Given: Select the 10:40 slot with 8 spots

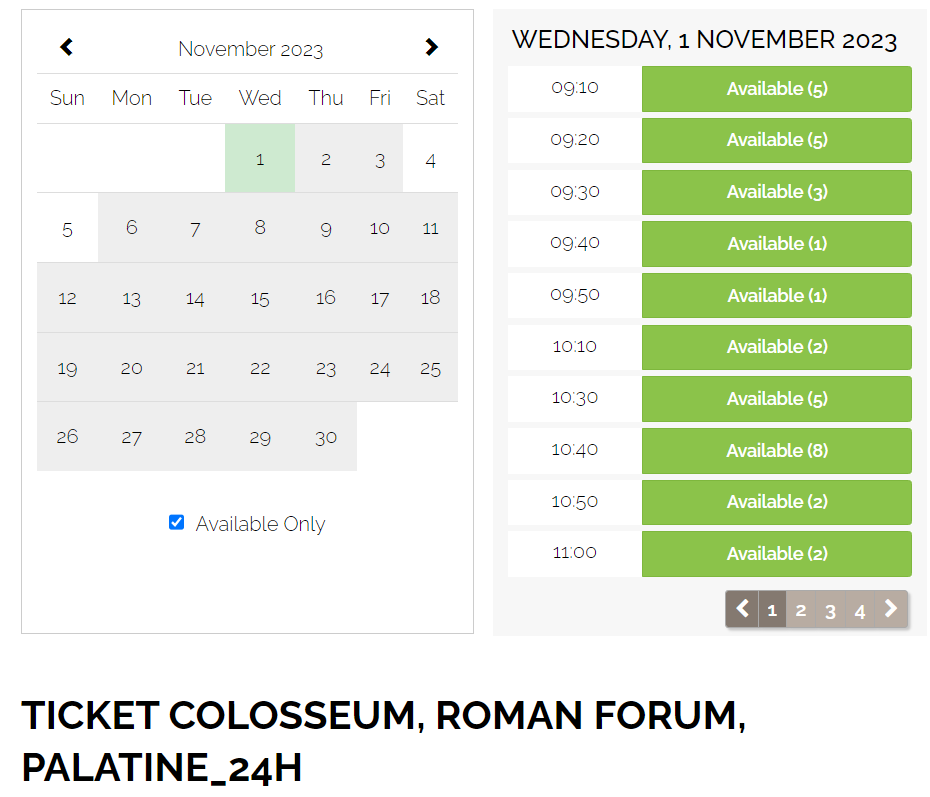Looking at the screenshot, I should click(776, 450).
